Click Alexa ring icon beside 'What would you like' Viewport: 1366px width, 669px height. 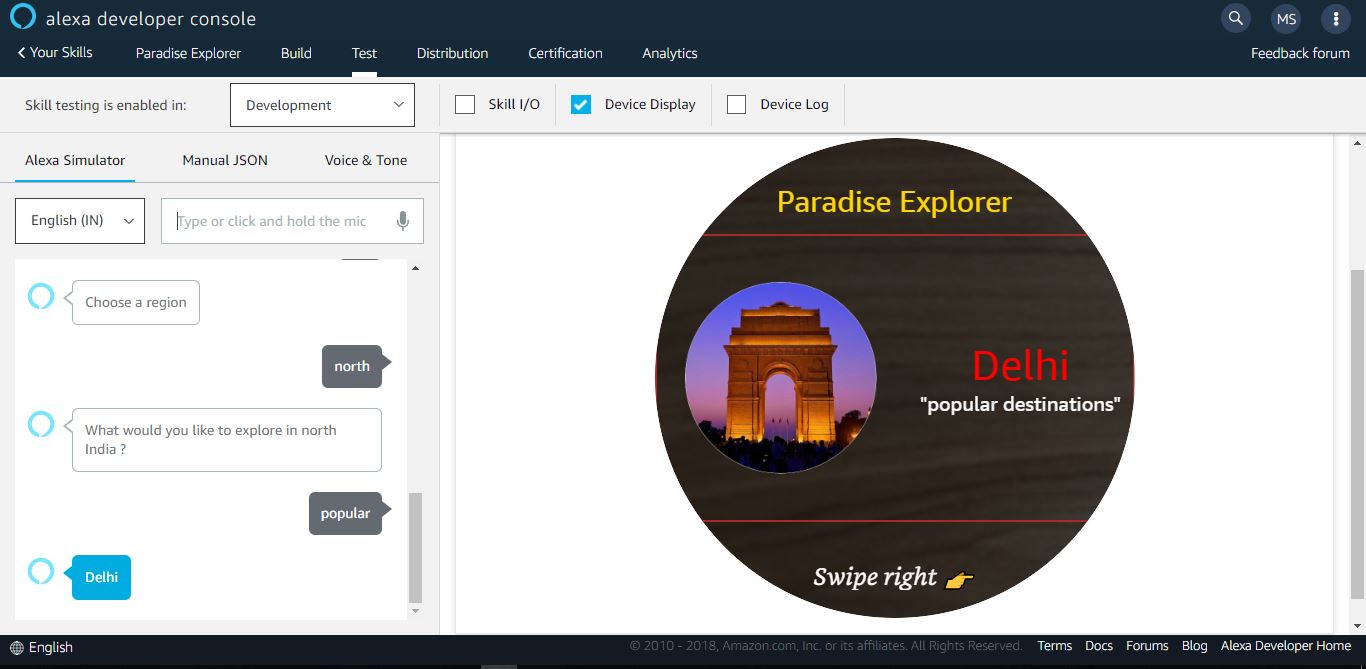tap(41, 424)
